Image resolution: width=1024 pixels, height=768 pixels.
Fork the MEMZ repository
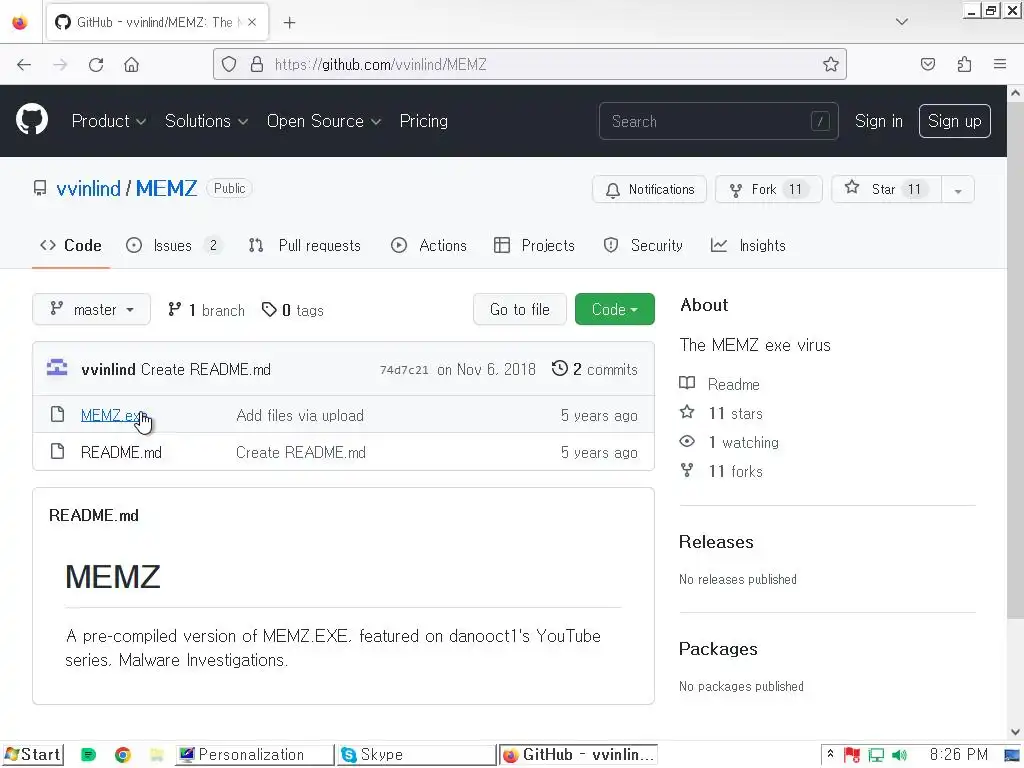pyautogui.click(x=768, y=189)
